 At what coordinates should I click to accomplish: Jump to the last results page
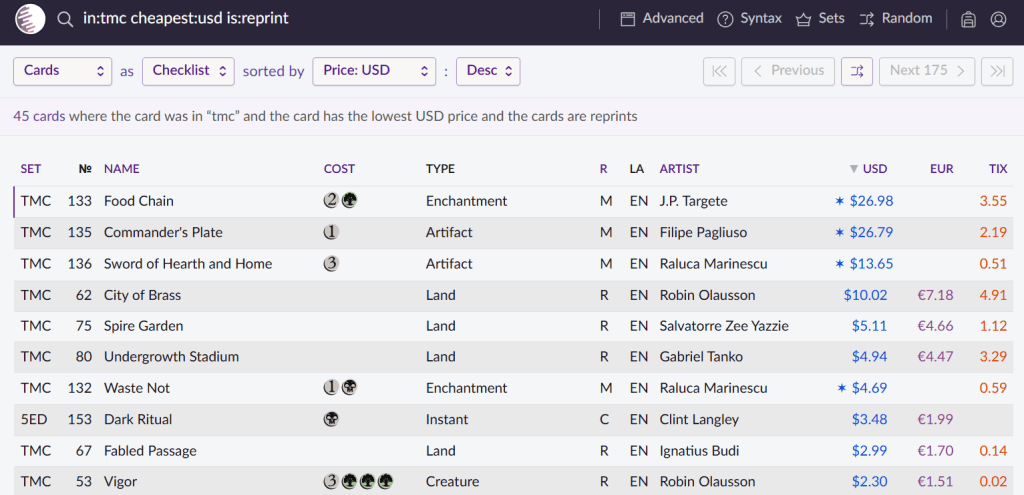[x=997, y=71]
